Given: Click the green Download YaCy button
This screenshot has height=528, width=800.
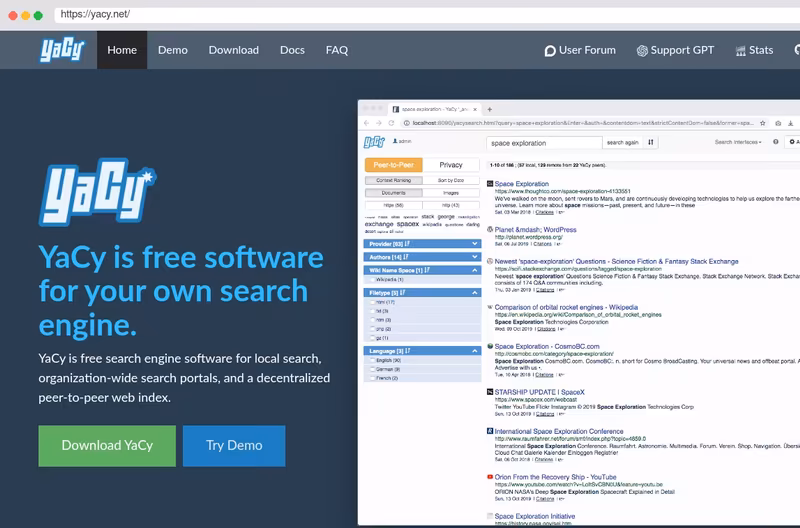Looking at the screenshot, I should click(x=107, y=445).
